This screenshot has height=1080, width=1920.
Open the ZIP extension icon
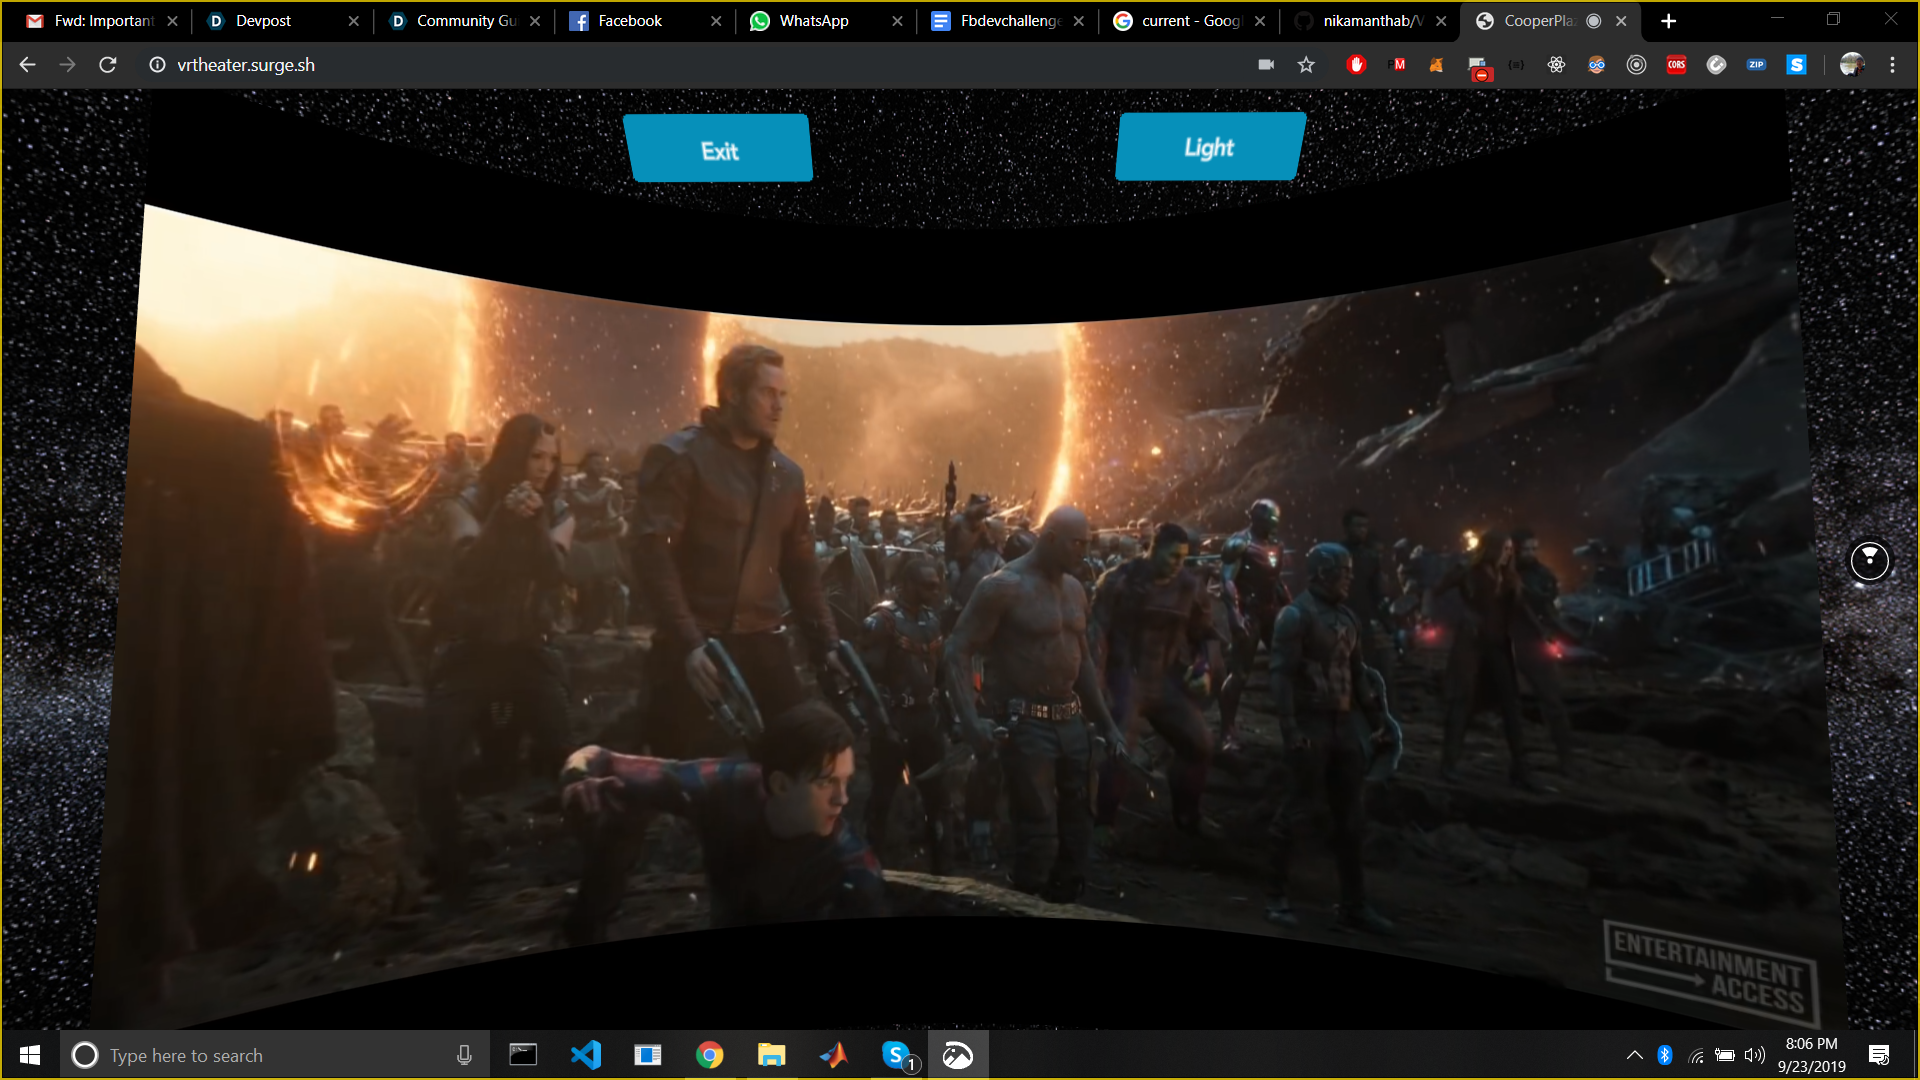pyautogui.click(x=1756, y=65)
